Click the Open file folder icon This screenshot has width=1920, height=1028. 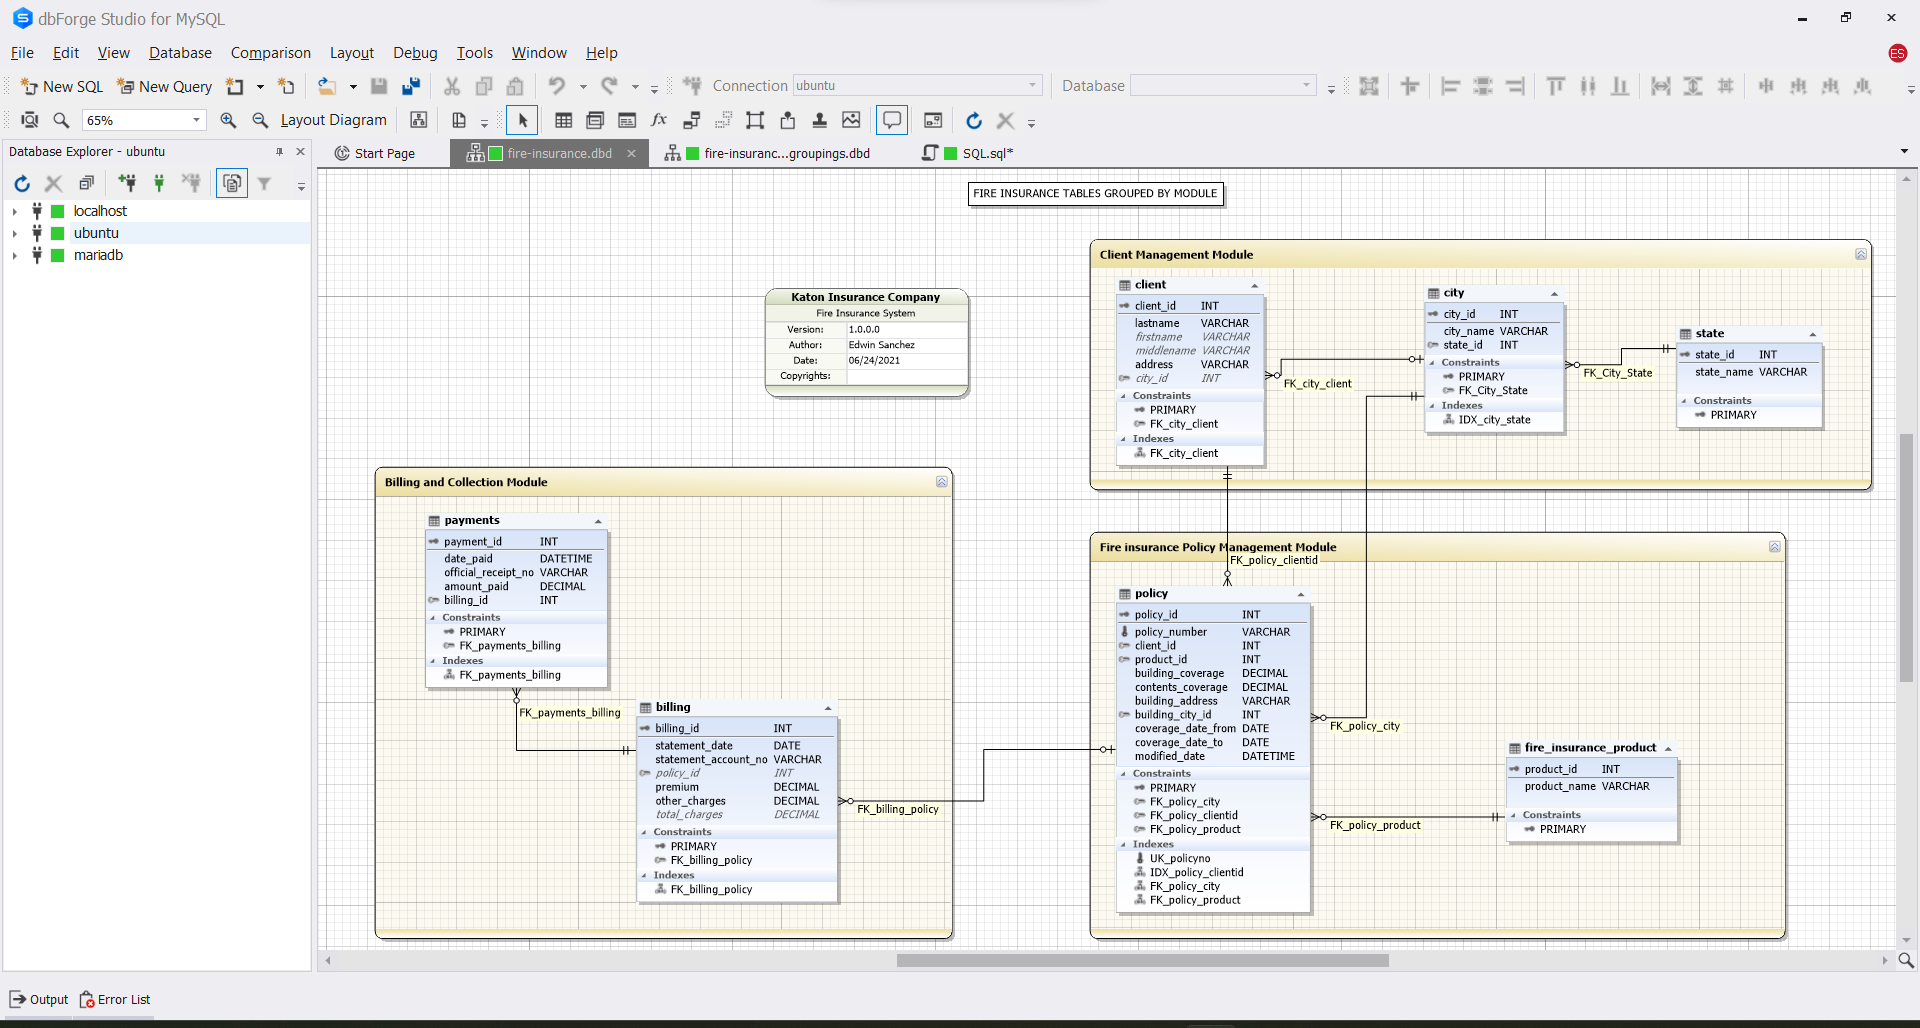tap(326, 87)
